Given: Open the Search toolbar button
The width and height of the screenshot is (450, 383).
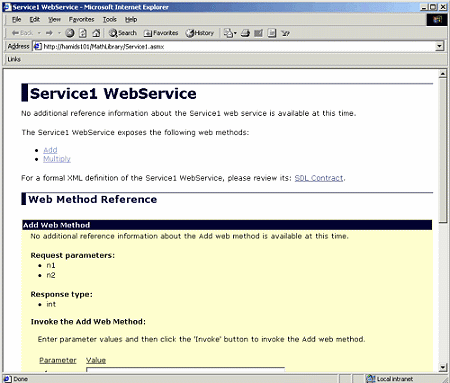Looking at the screenshot, I should [123, 33].
